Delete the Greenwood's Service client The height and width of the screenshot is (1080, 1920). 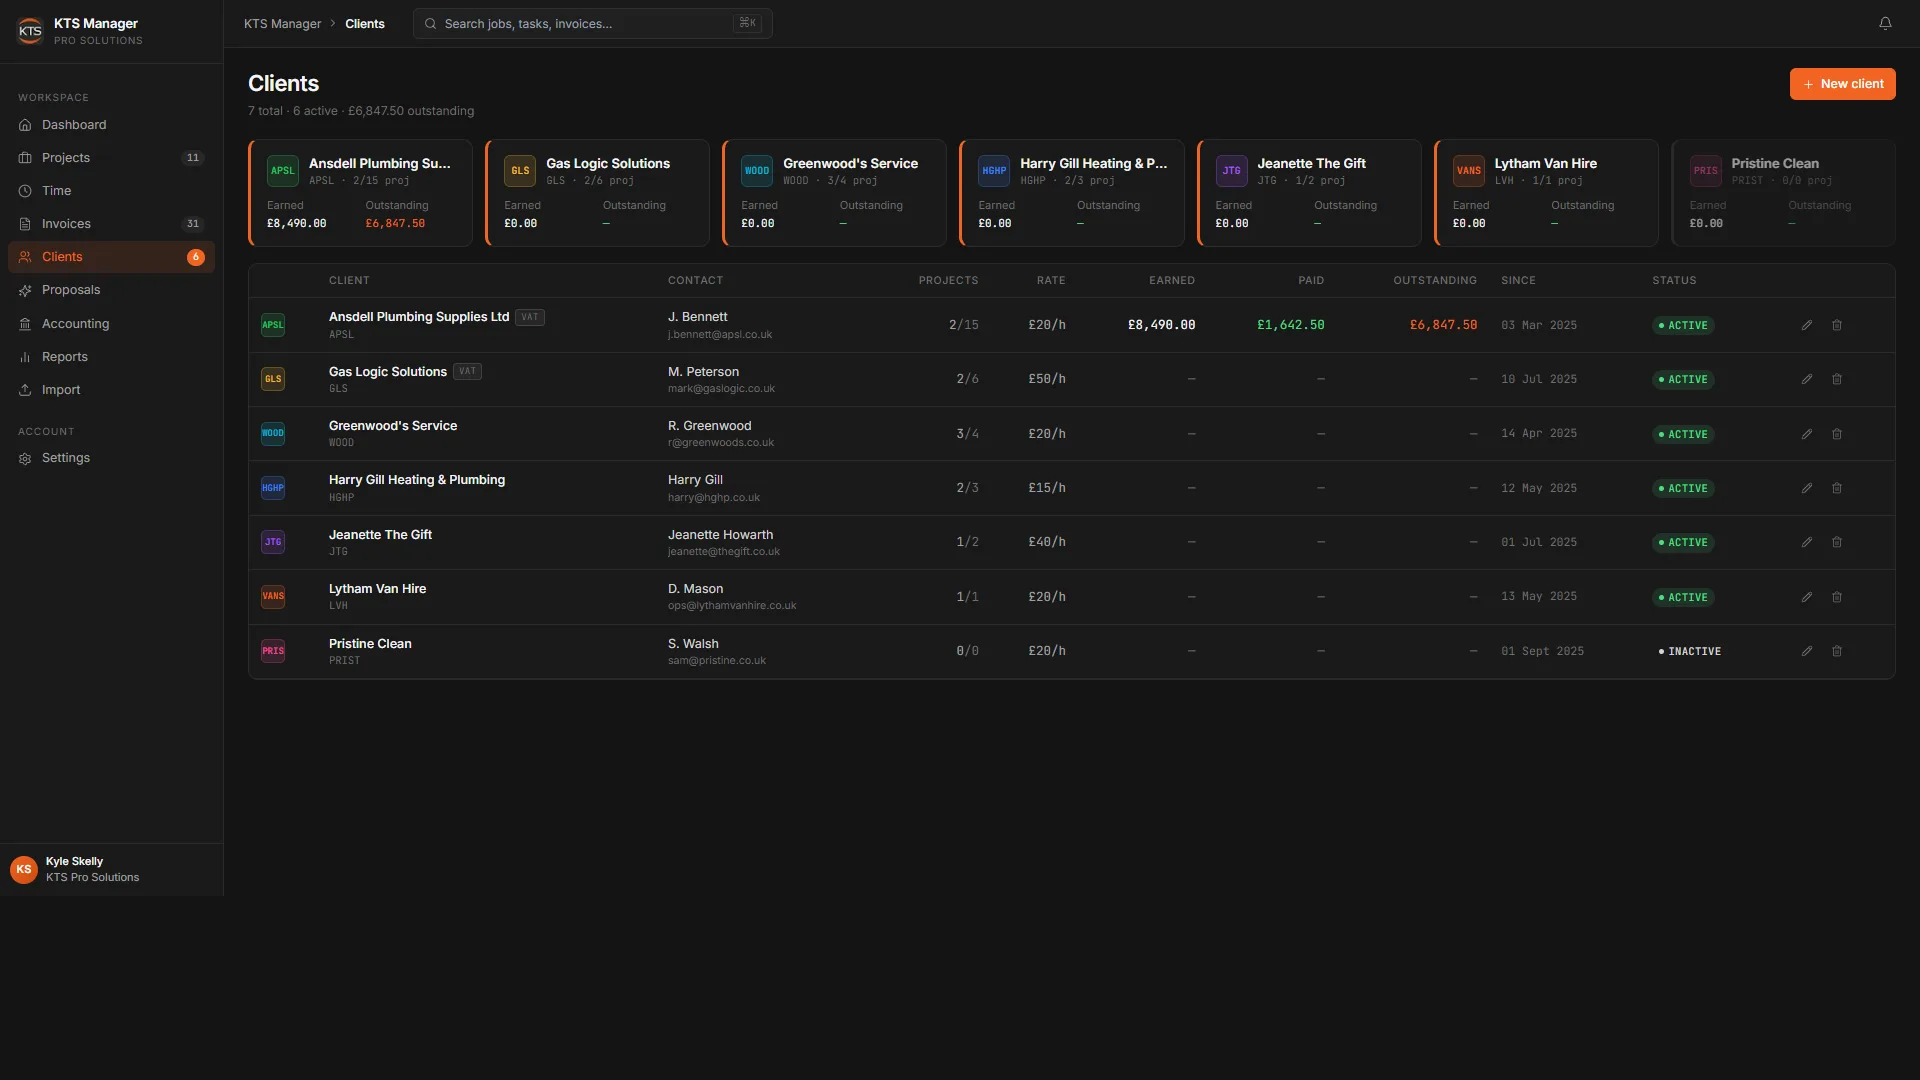click(1837, 434)
